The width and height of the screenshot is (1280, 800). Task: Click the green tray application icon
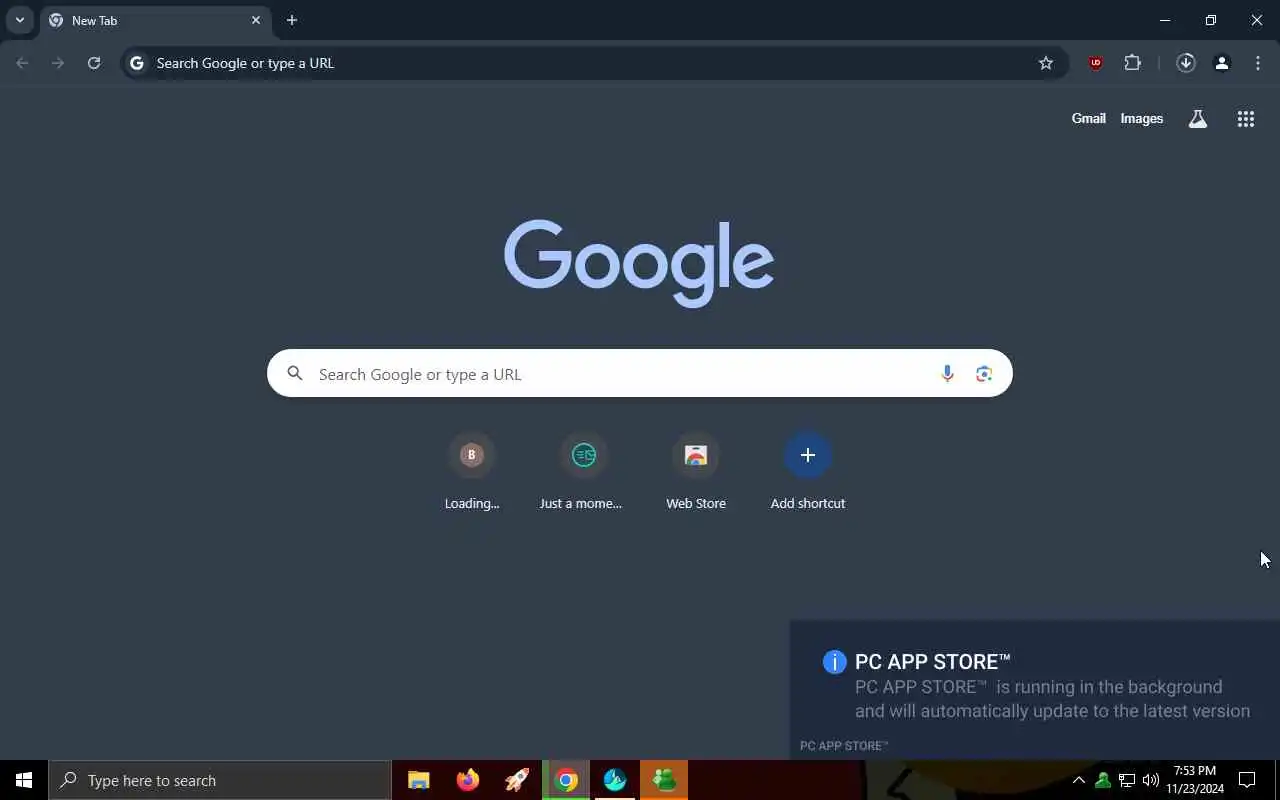[1103, 780]
